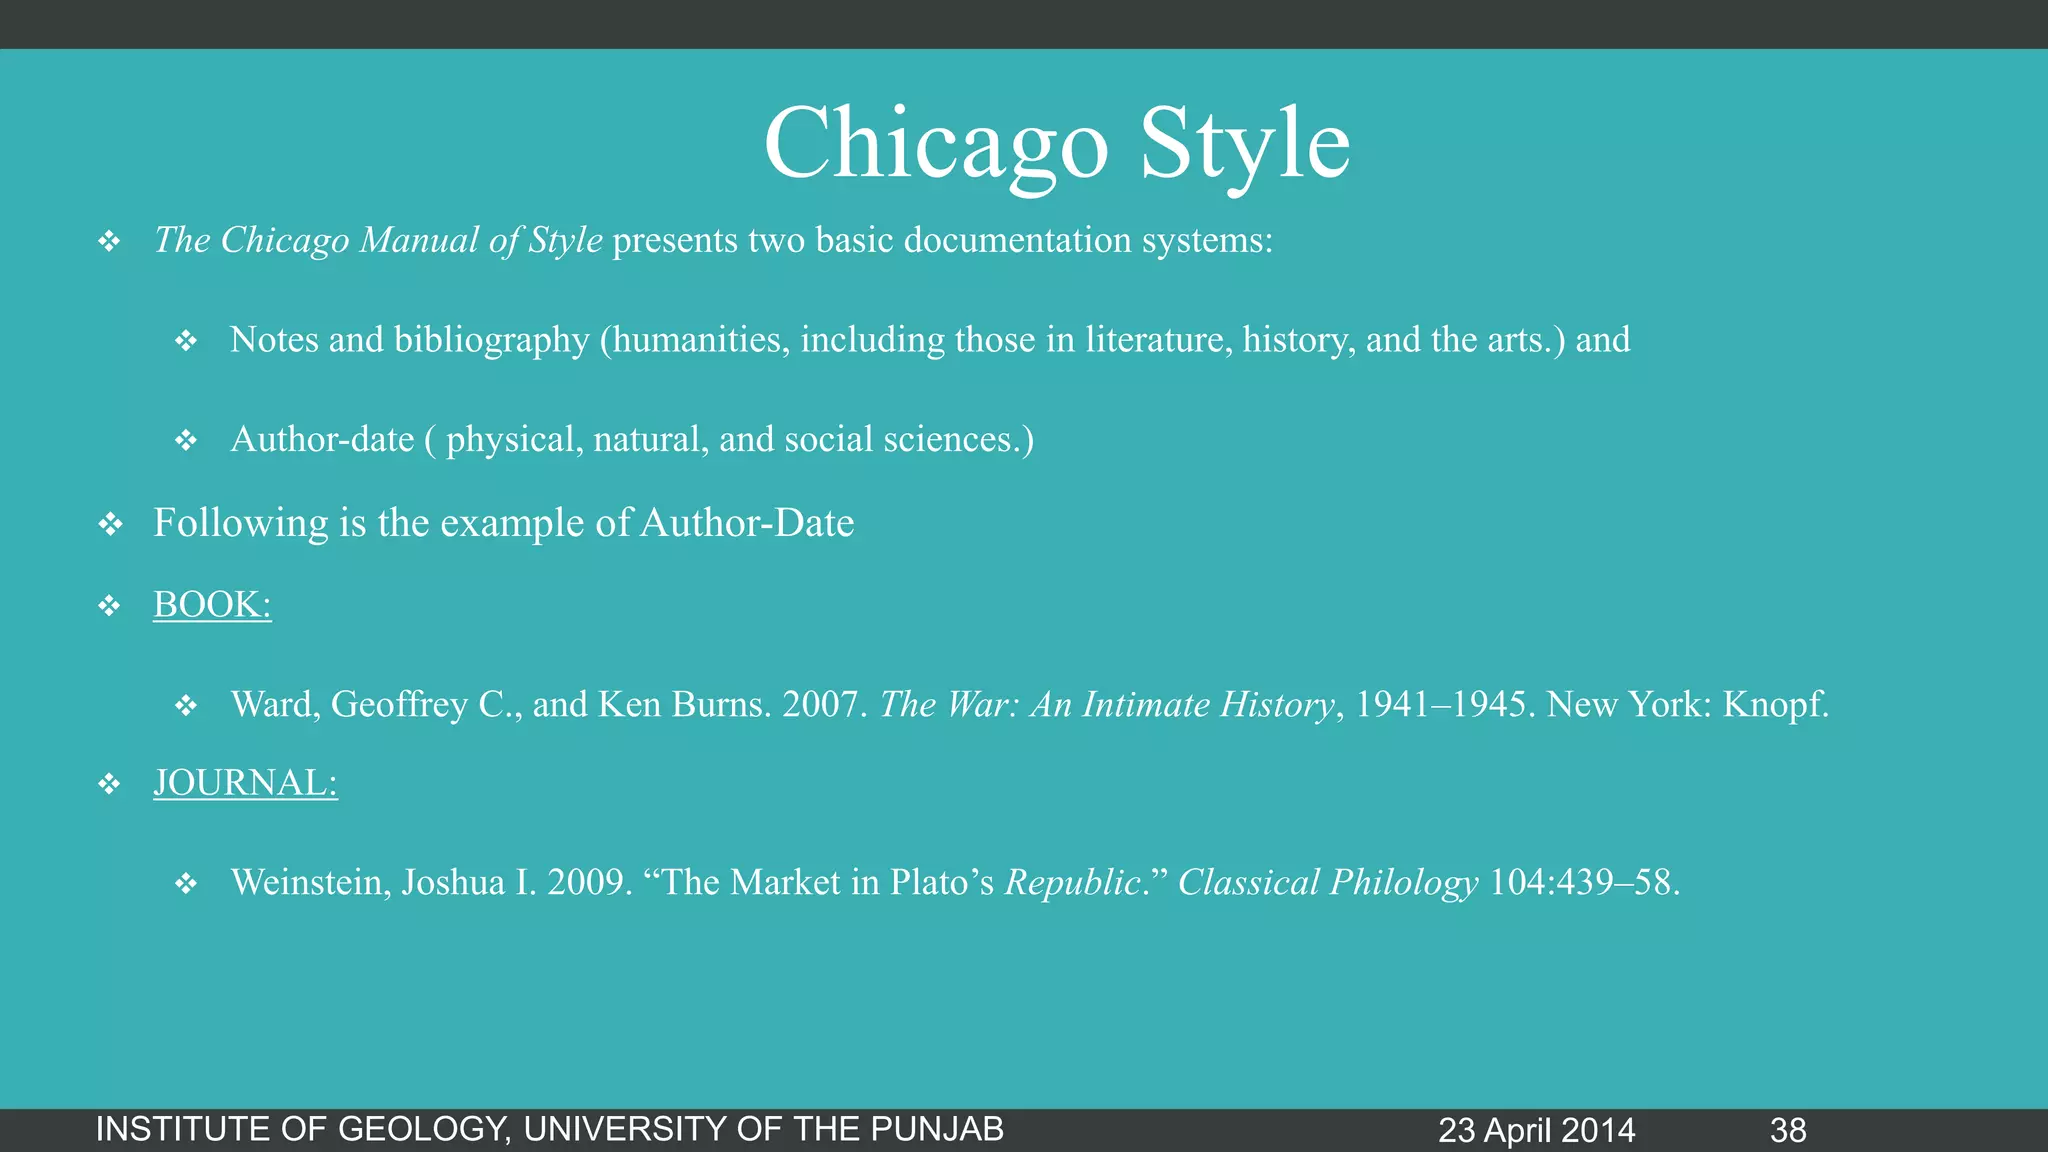Click the diamond bullet before 'BOOK:'
Screen dimensions: 2048x1152
(110, 606)
